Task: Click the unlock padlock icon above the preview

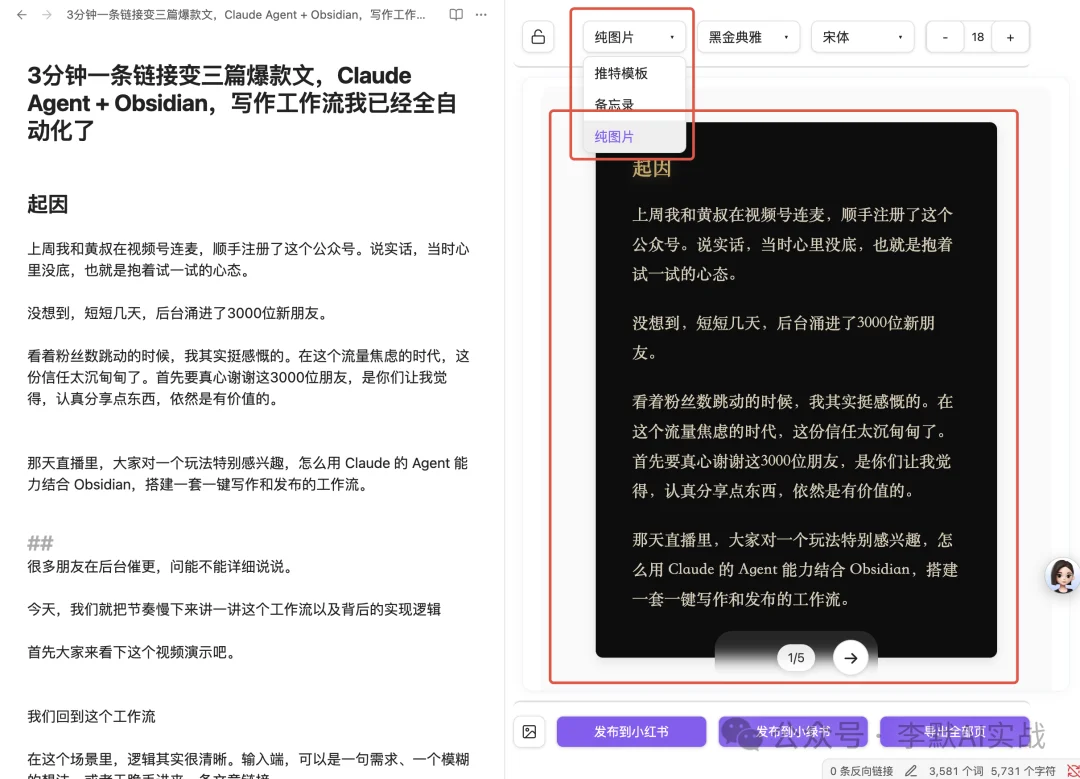Action: [538, 36]
